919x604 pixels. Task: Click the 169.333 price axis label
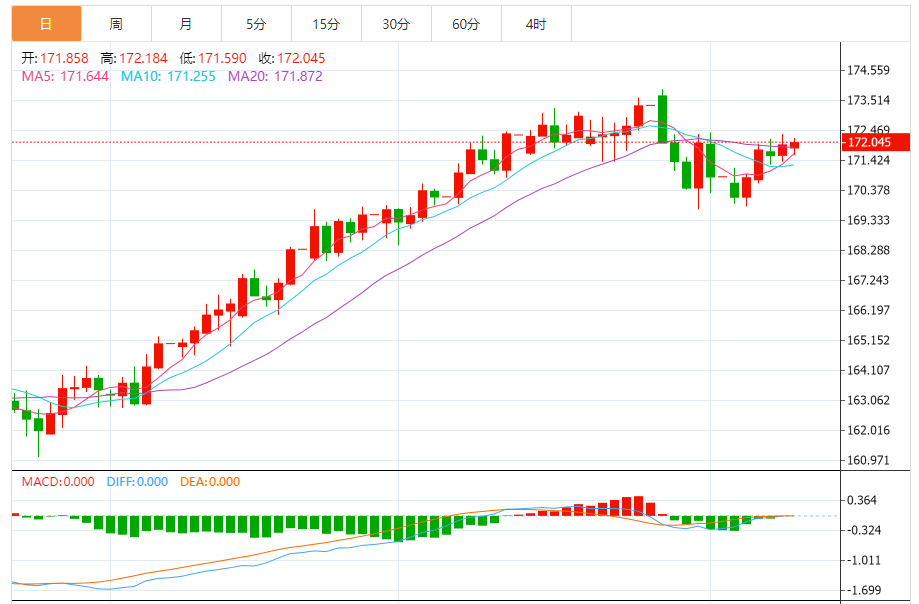tap(869, 220)
